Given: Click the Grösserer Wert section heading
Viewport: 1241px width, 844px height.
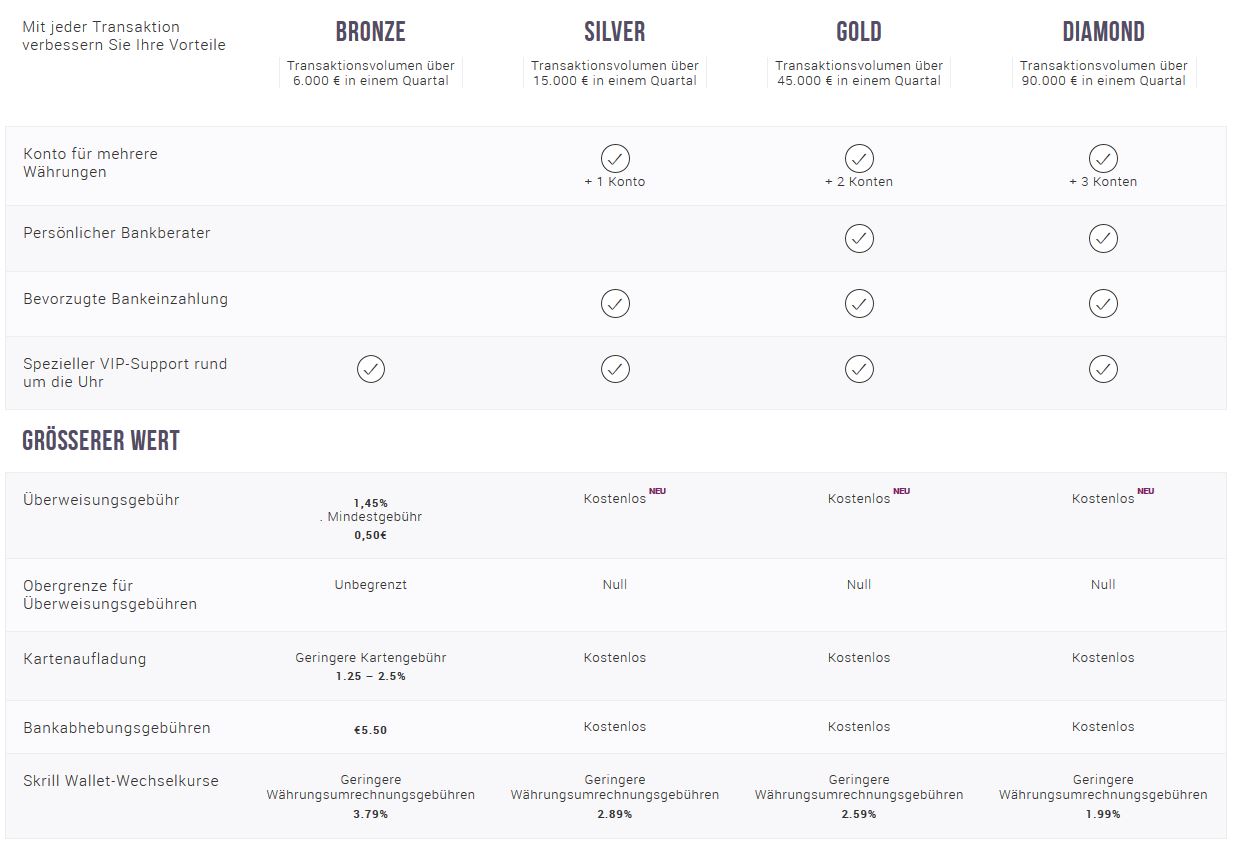Looking at the screenshot, I should [x=101, y=440].
